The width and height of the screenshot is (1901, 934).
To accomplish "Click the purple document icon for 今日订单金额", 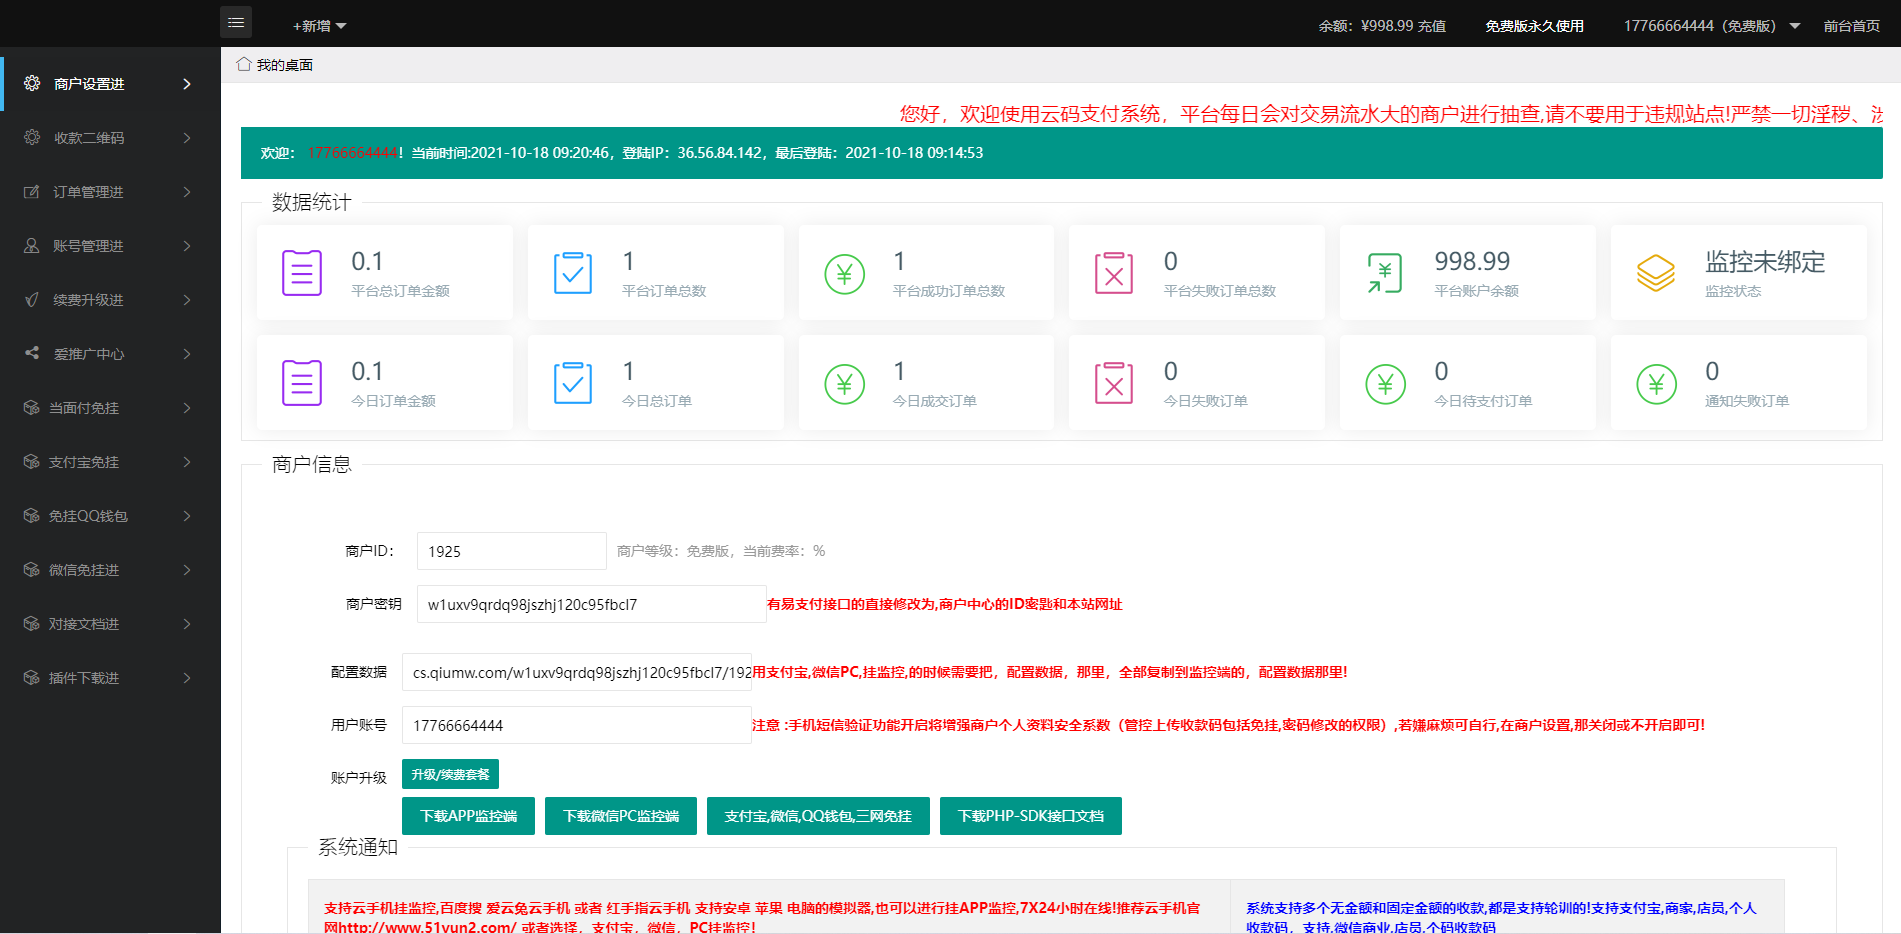I will click(x=302, y=383).
